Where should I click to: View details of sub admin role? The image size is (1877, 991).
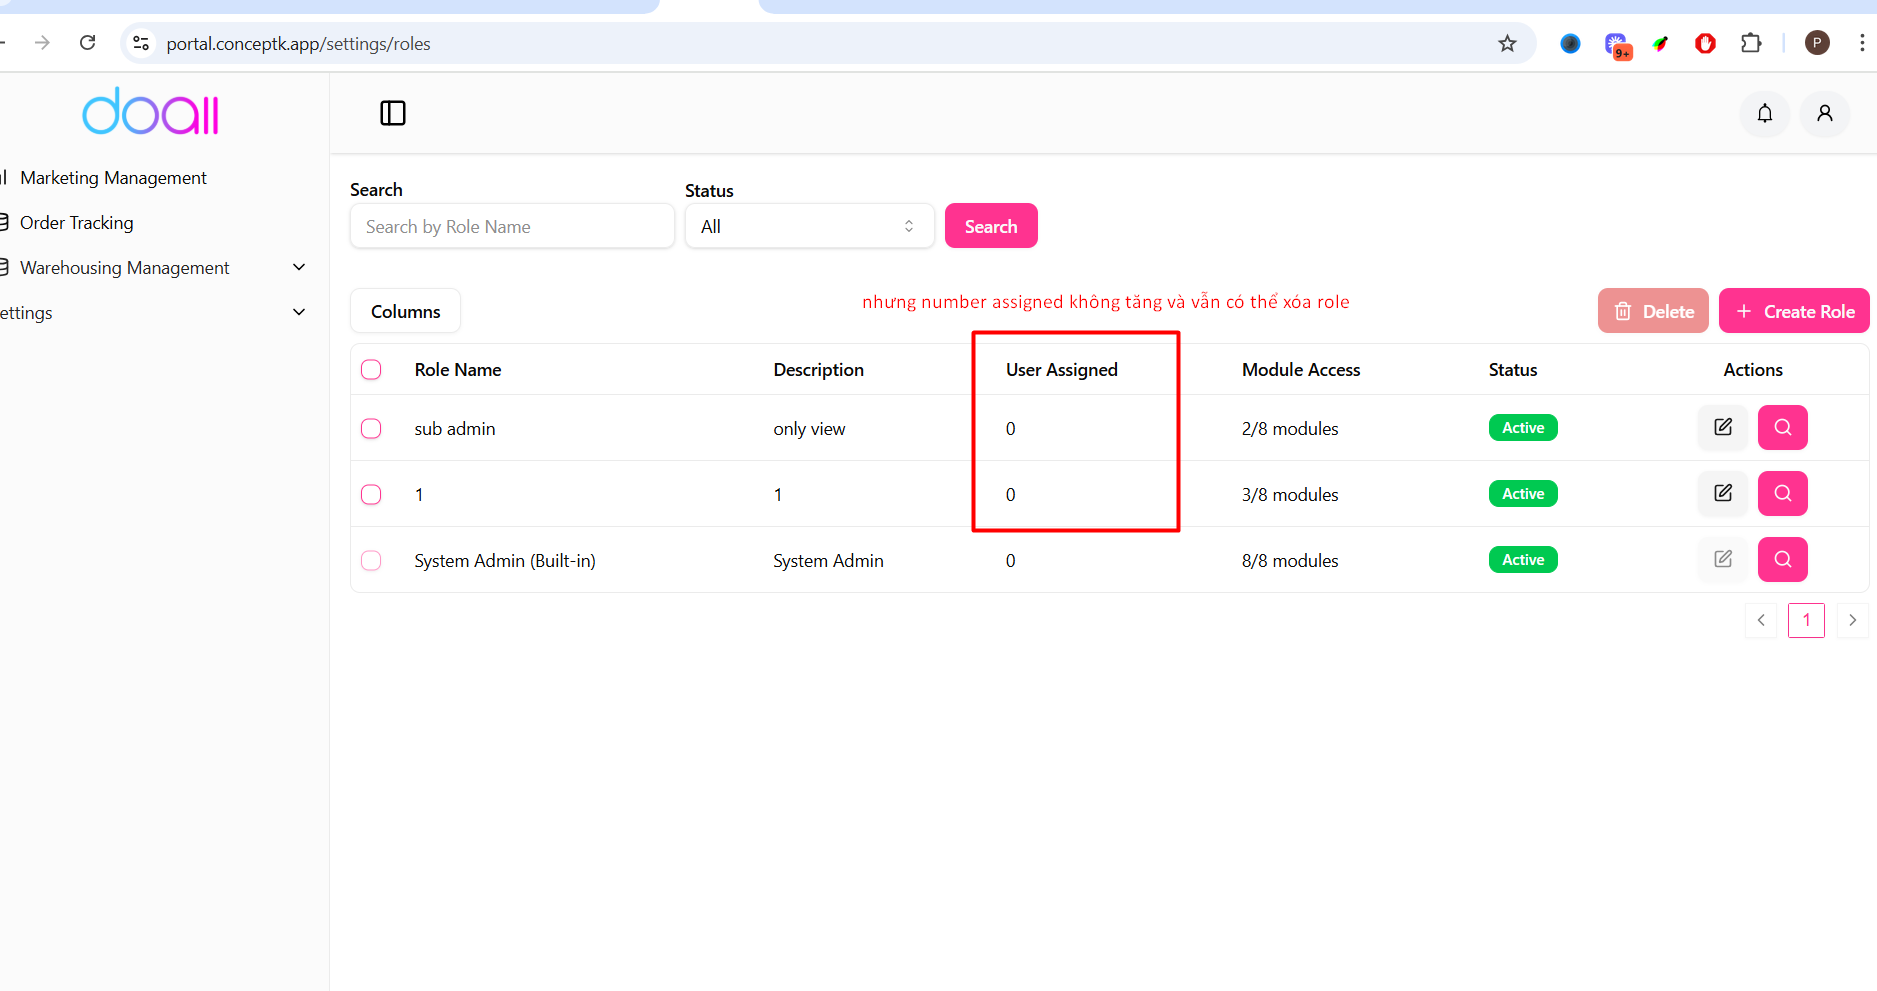point(1782,427)
